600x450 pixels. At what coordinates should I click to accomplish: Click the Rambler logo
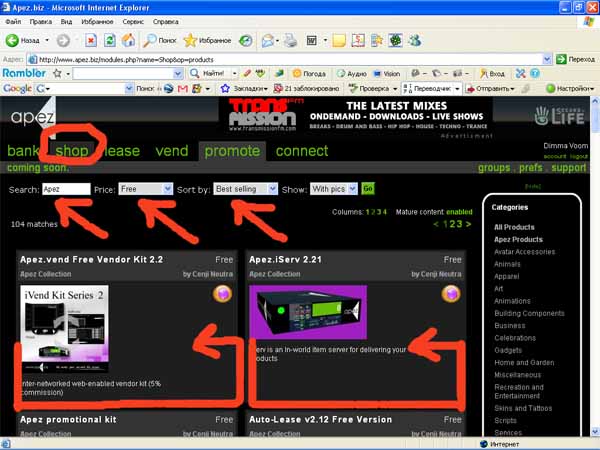(24, 73)
